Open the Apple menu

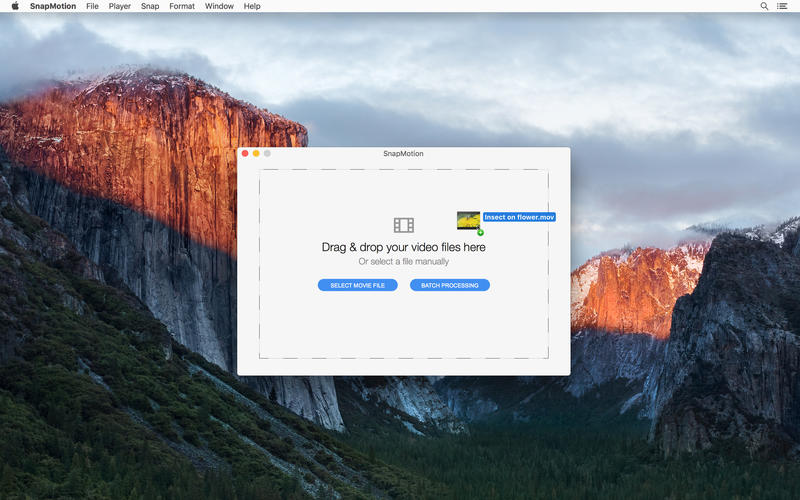[x=14, y=6]
